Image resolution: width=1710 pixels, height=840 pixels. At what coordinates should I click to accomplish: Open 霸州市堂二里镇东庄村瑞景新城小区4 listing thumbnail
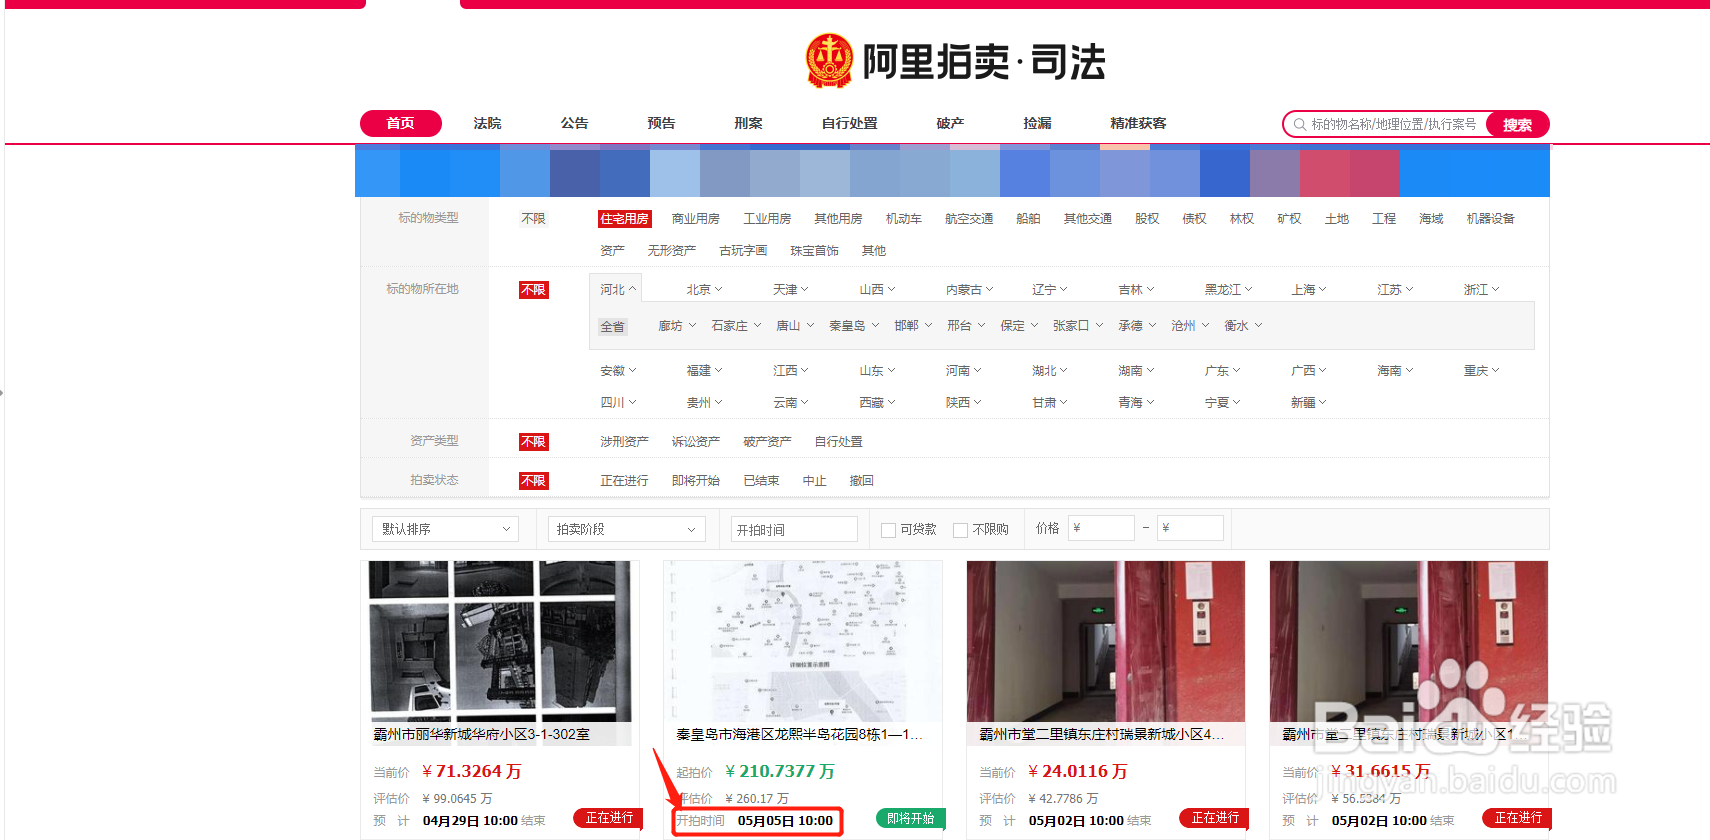point(1106,641)
